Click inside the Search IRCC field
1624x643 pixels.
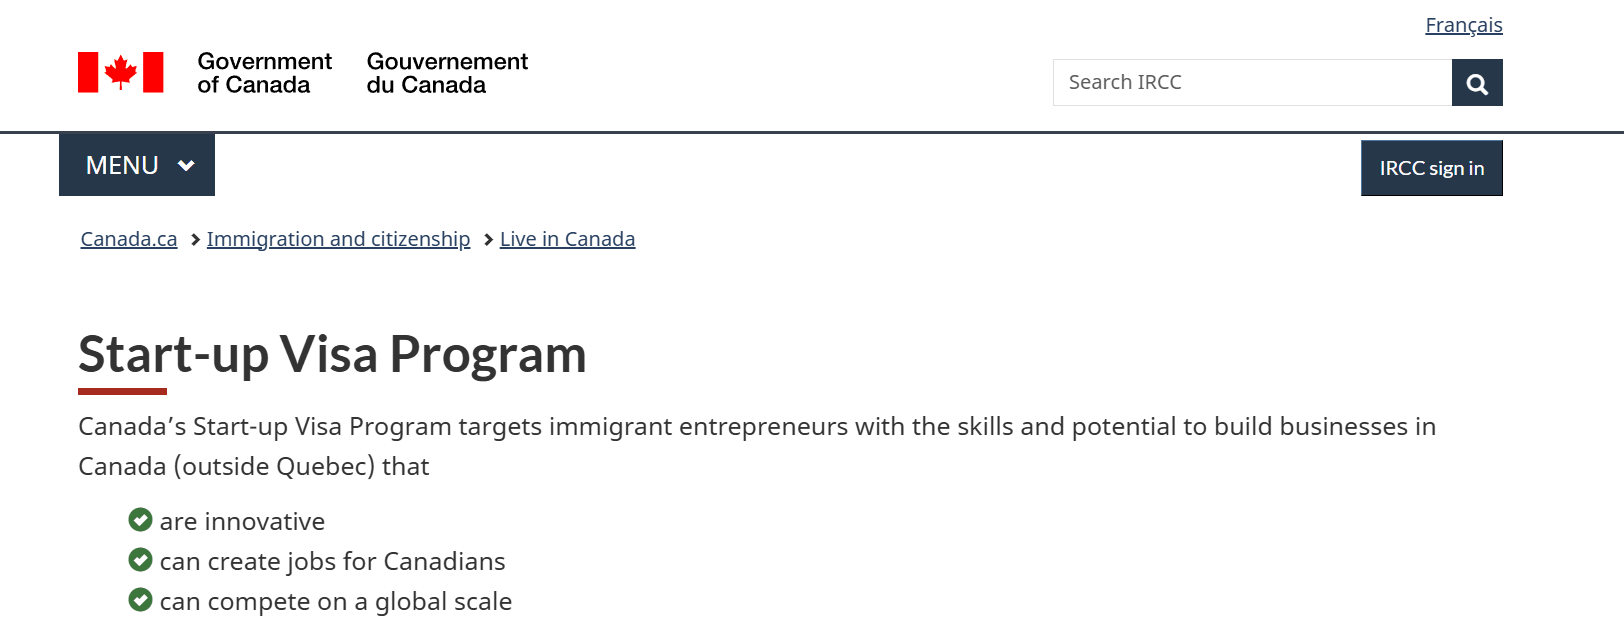[x=1250, y=82]
